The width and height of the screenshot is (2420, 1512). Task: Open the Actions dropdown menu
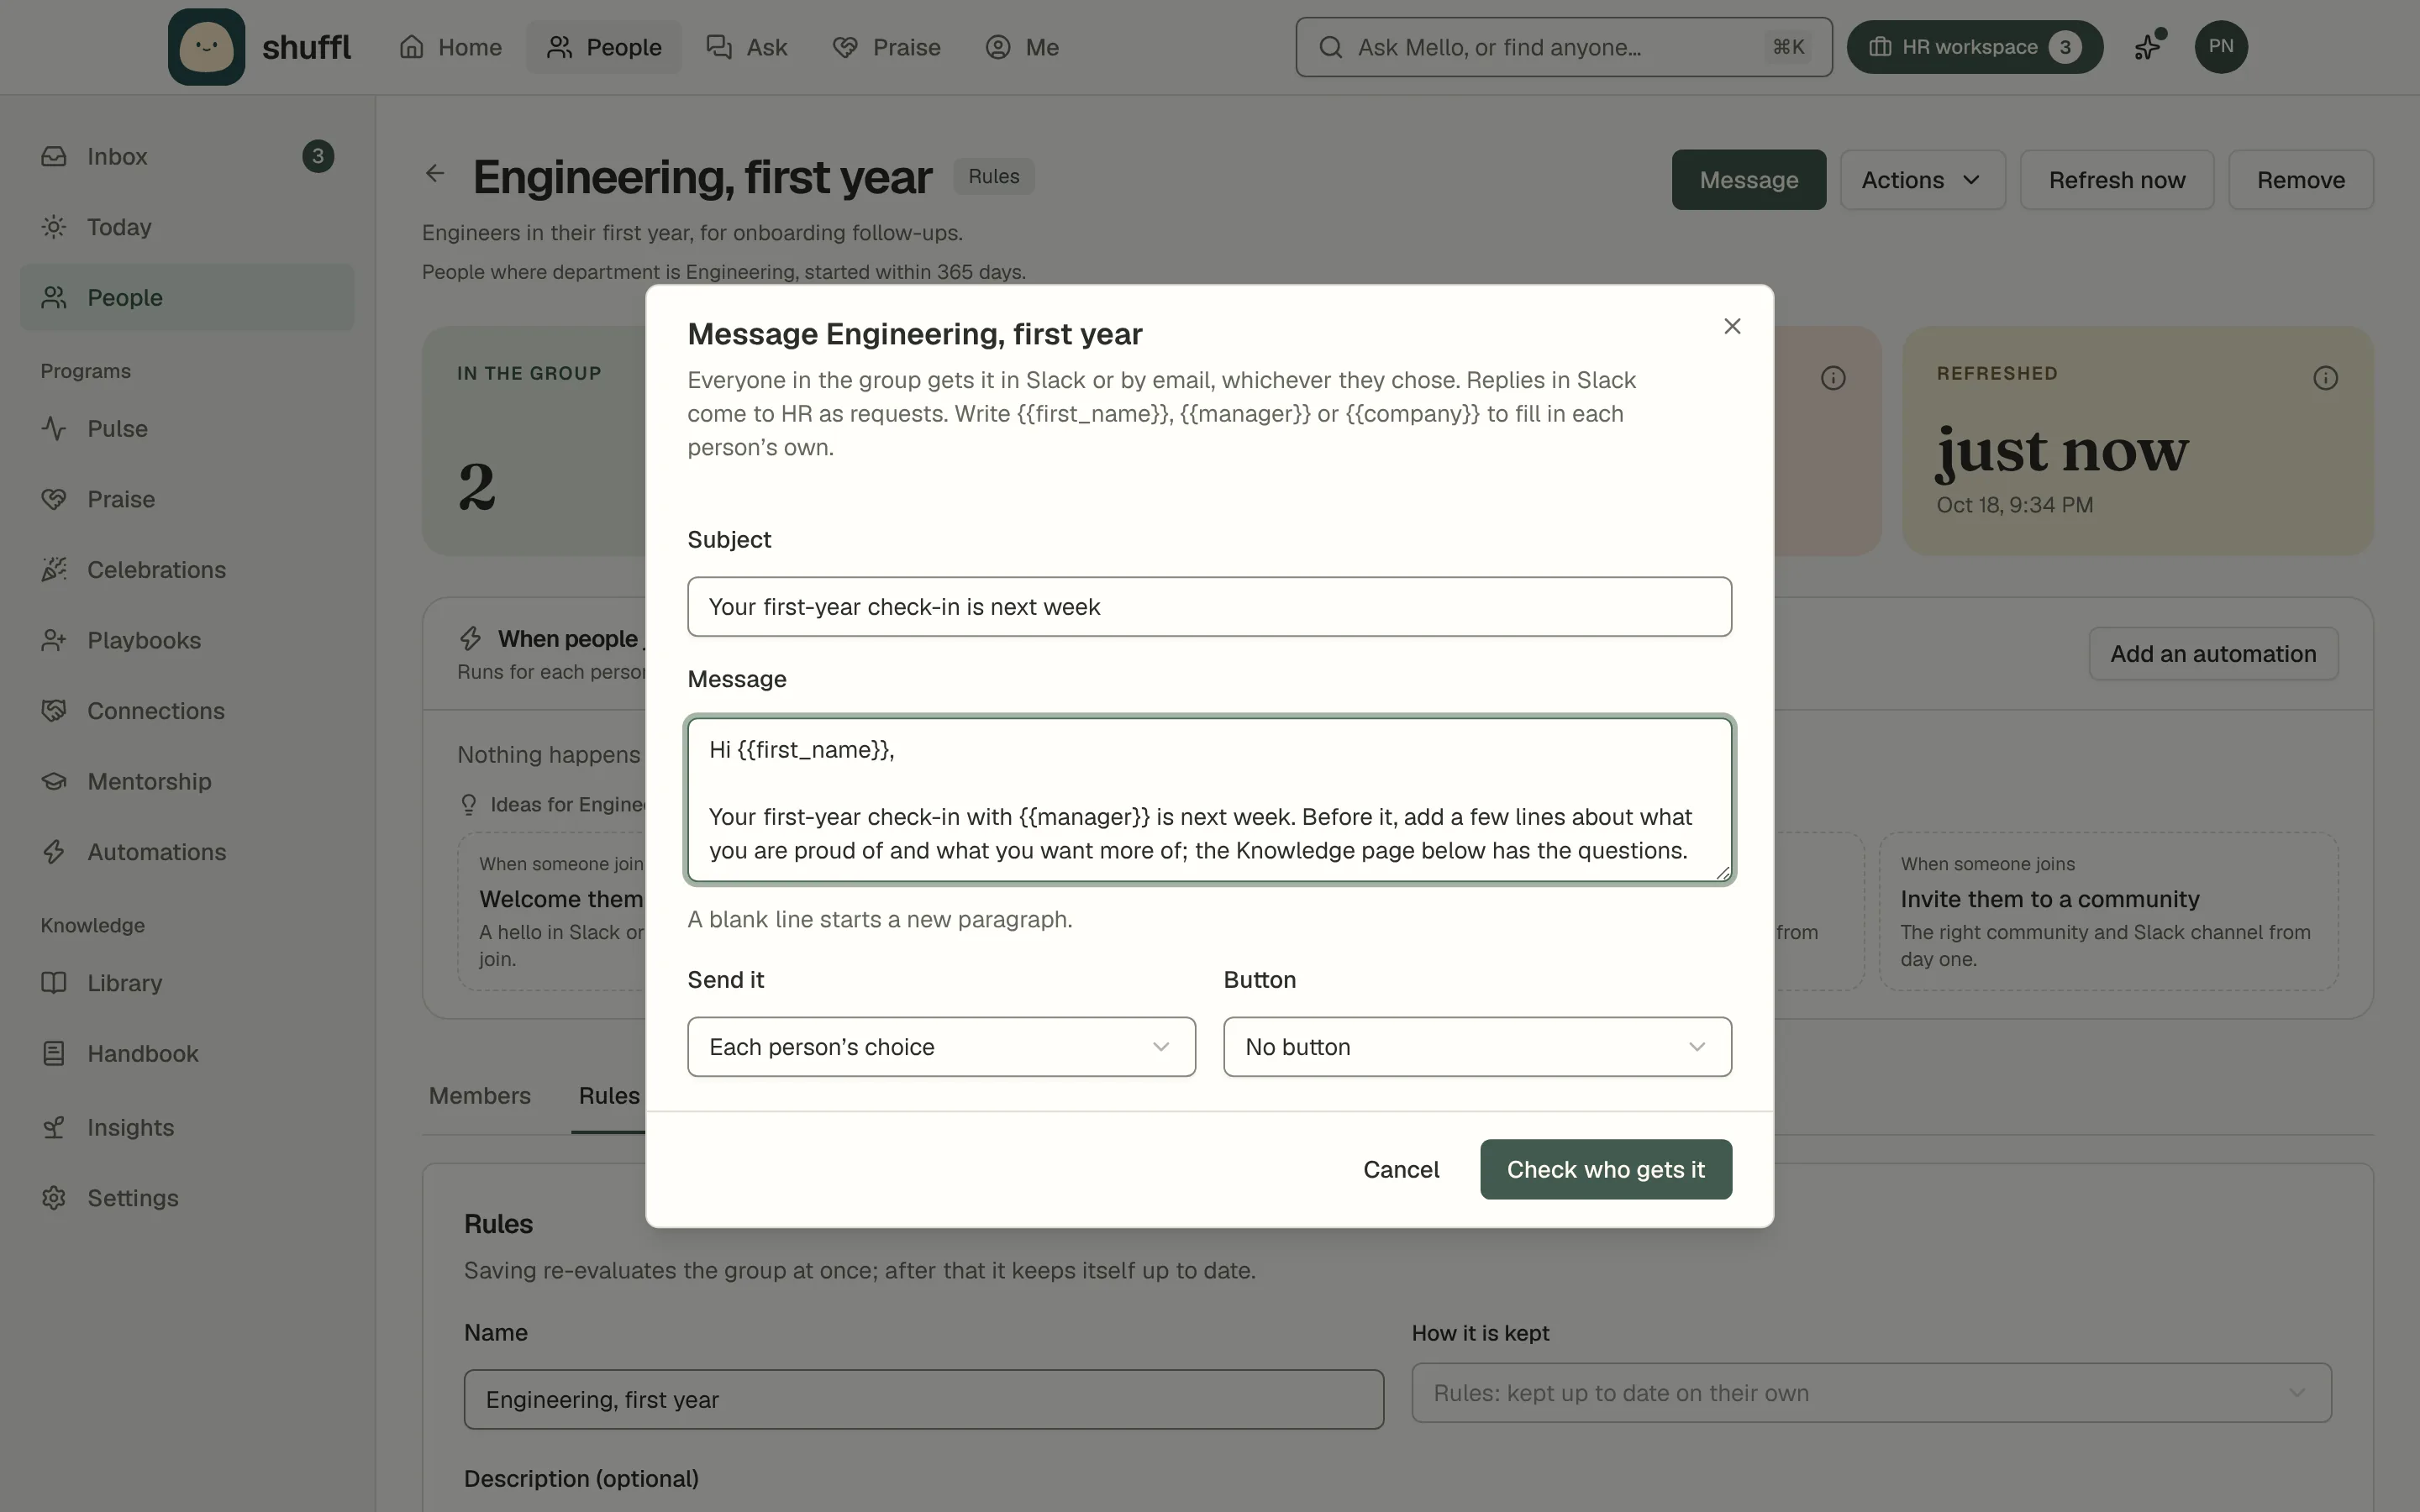tap(1922, 180)
